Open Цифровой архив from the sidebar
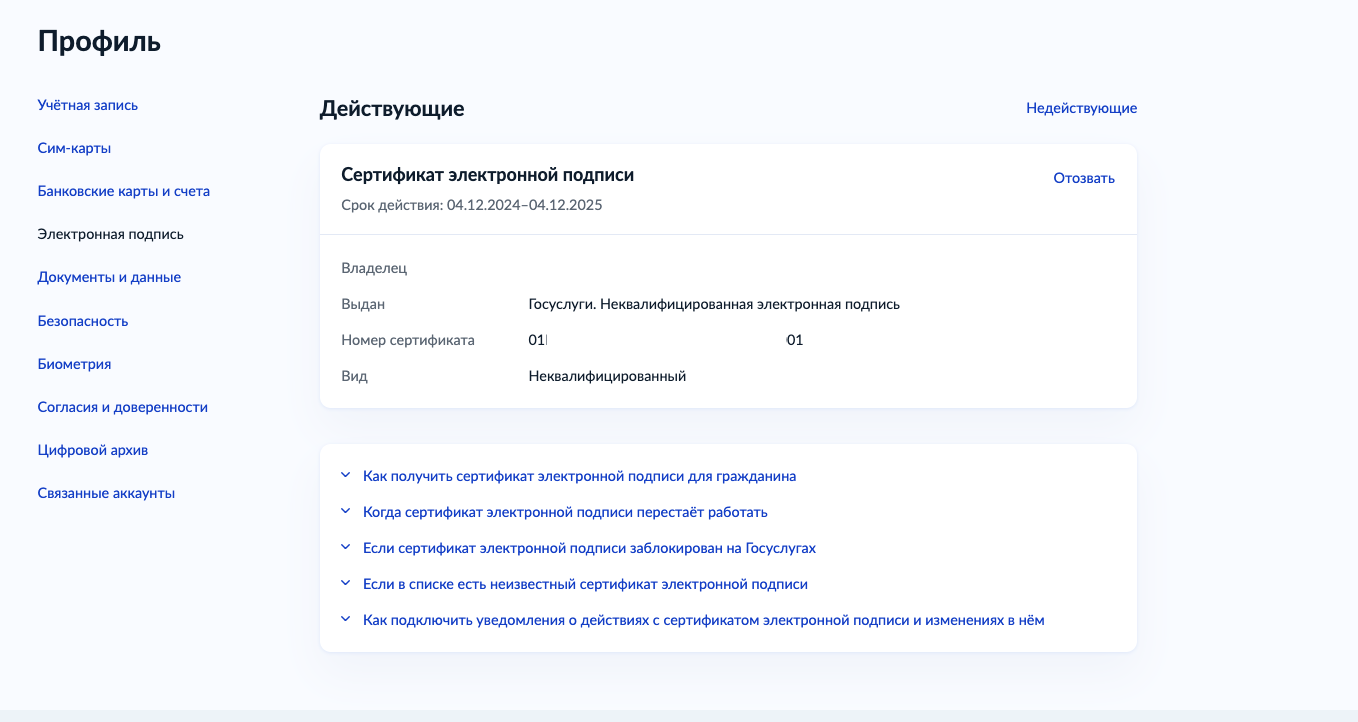Image resolution: width=1358 pixels, height=722 pixels. pyautogui.click(x=93, y=450)
